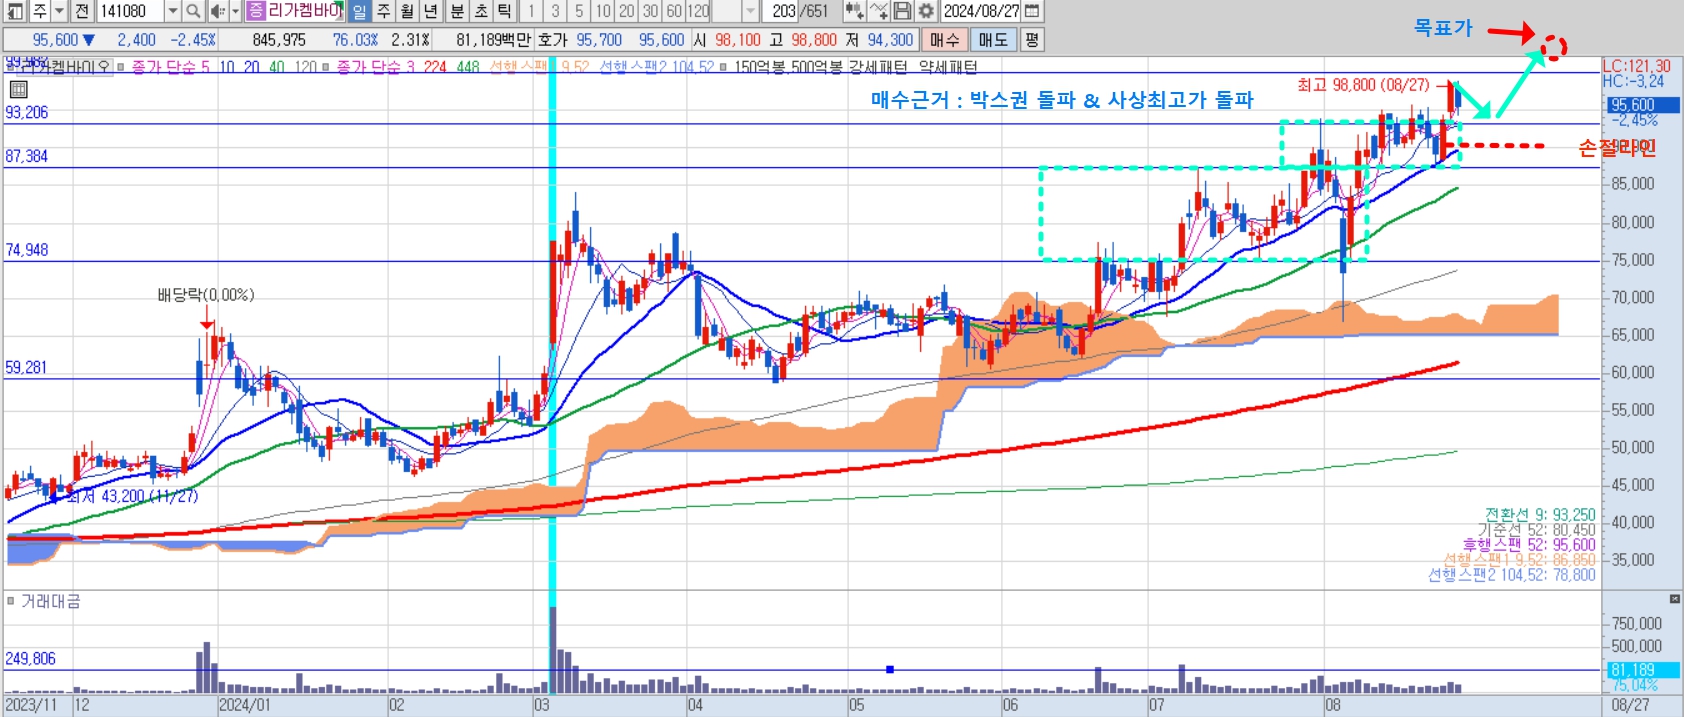1684x717 pixels.
Task: Open chart settings gear icon
Action: pyautogui.click(x=926, y=11)
